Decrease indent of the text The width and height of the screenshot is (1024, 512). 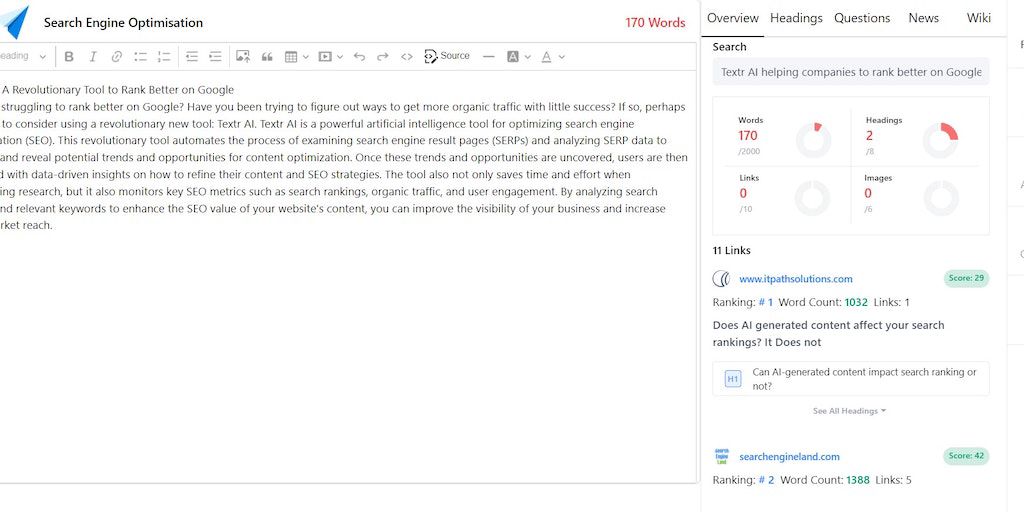pos(191,57)
